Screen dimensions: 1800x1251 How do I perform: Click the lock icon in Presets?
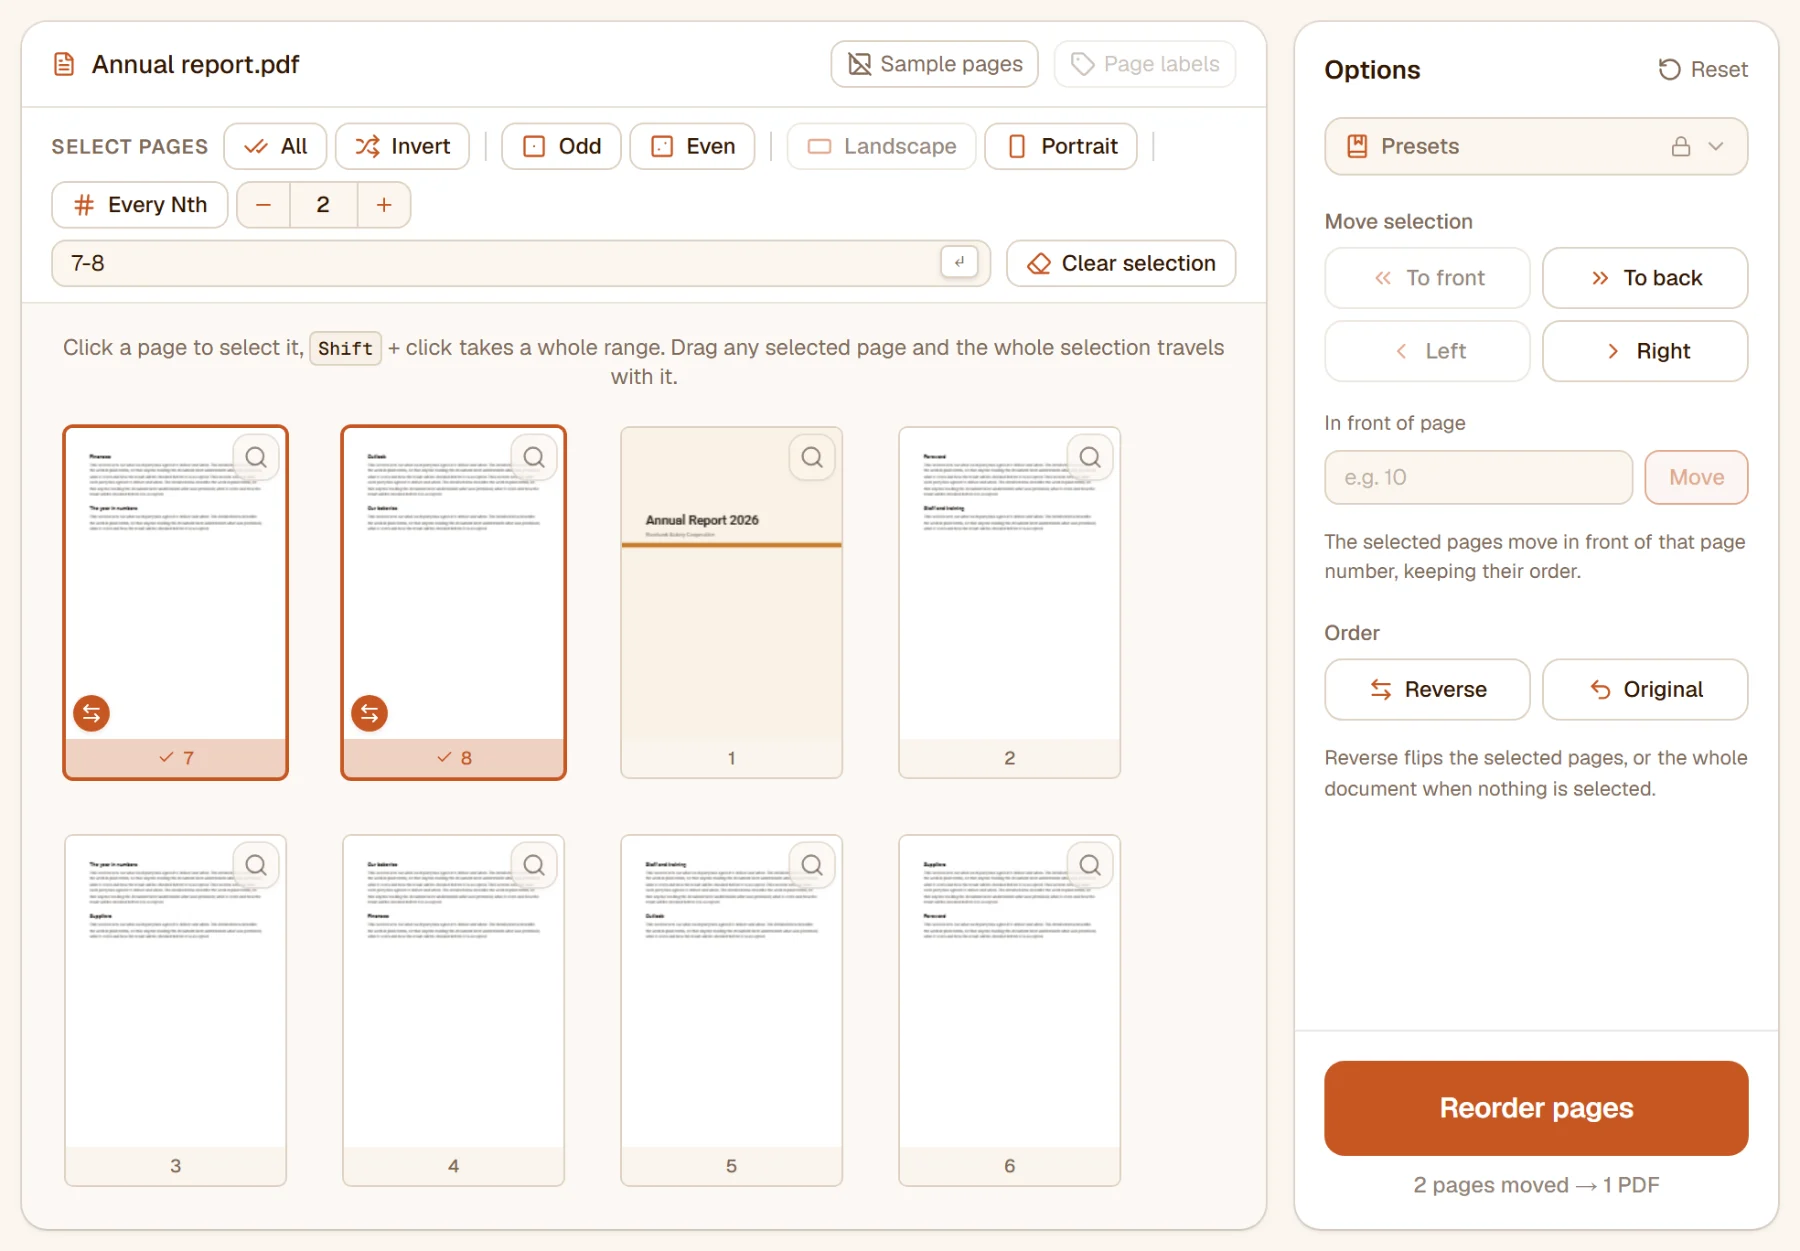pyautogui.click(x=1681, y=146)
